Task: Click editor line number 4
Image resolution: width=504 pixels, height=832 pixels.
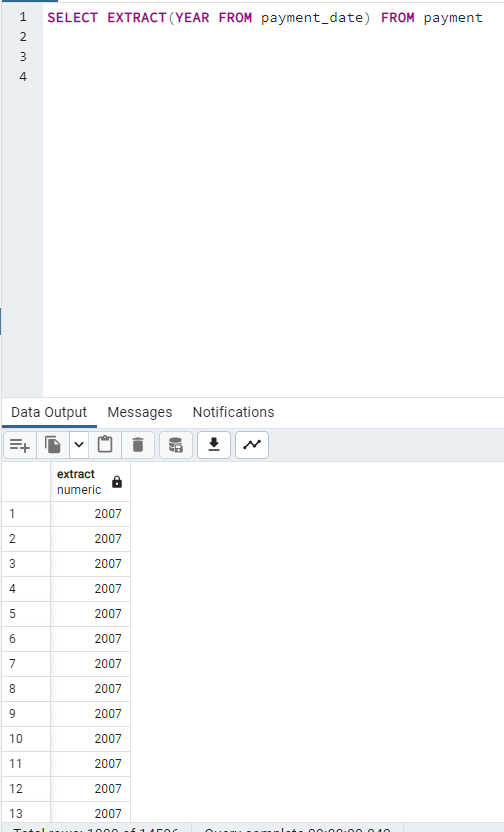Action: tap(23, 76)
